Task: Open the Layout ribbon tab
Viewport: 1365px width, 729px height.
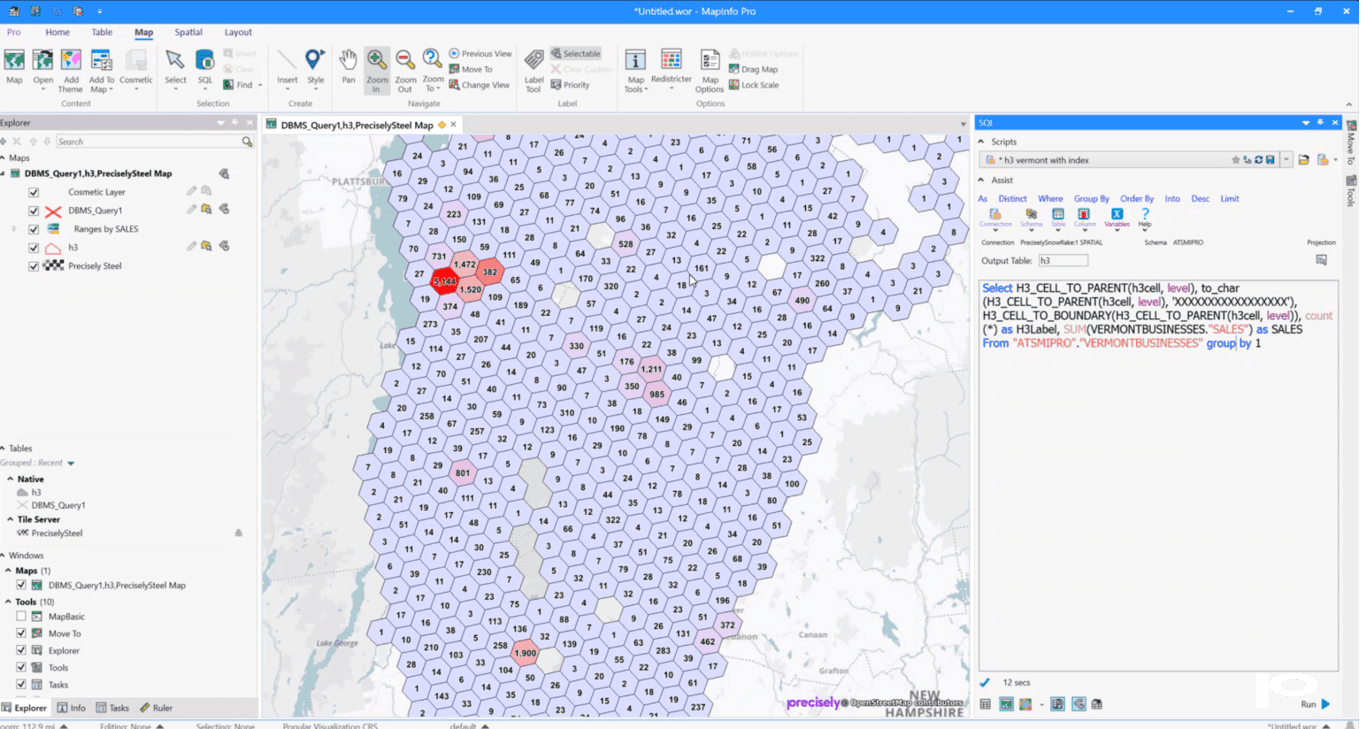Action: (238, 32)
